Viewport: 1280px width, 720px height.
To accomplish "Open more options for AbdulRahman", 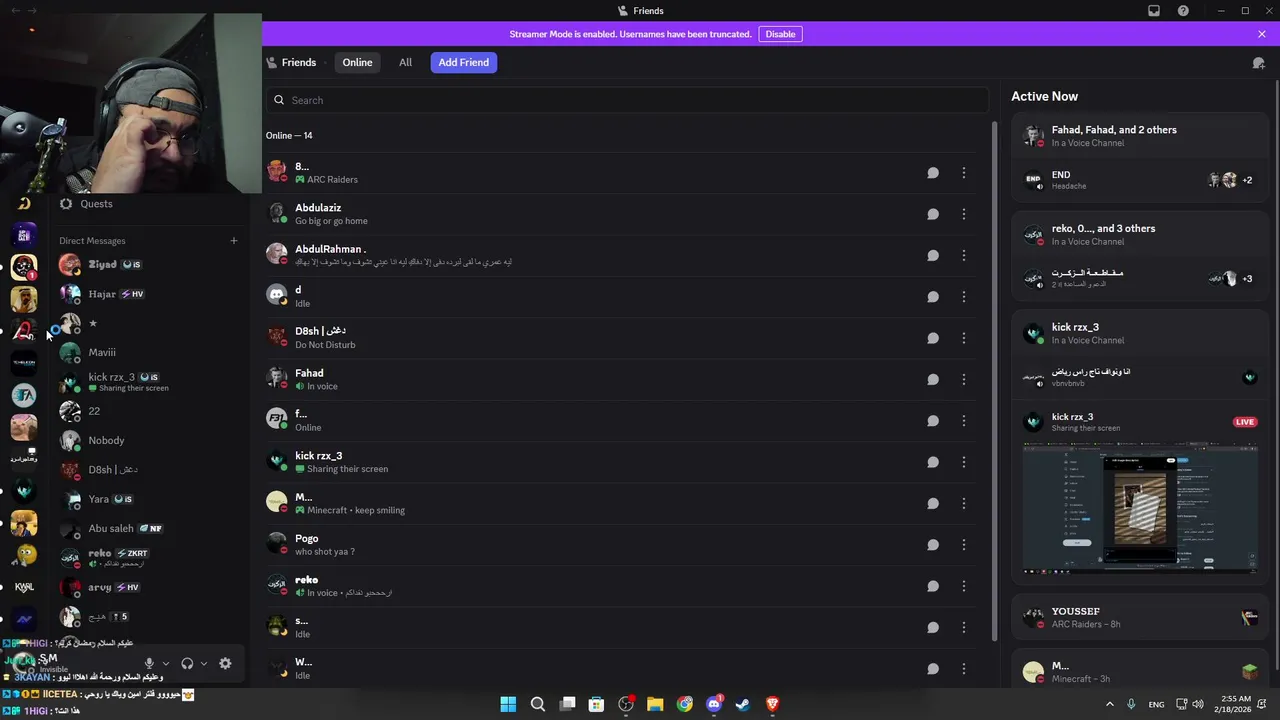I will coord(964,255).
